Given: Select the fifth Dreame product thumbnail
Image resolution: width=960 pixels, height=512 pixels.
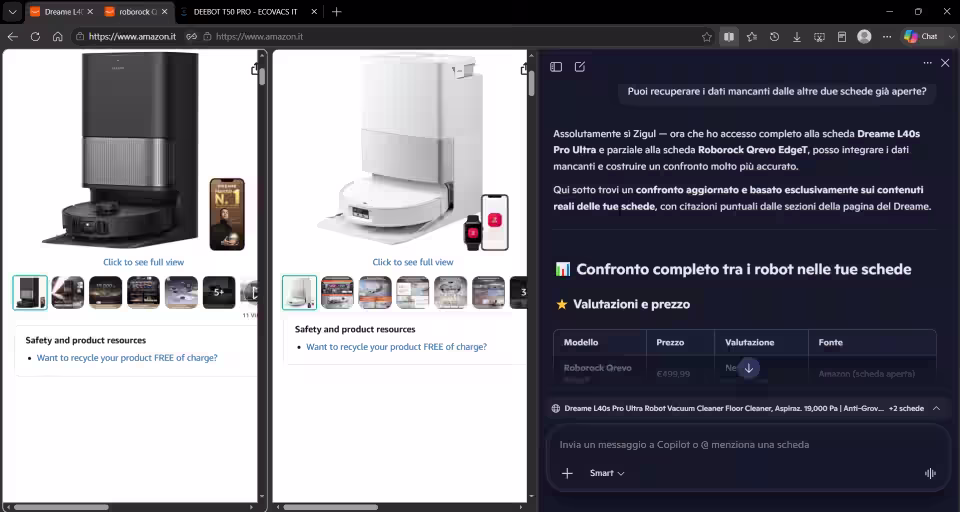Looking at the screenshot, I should 181,293.
